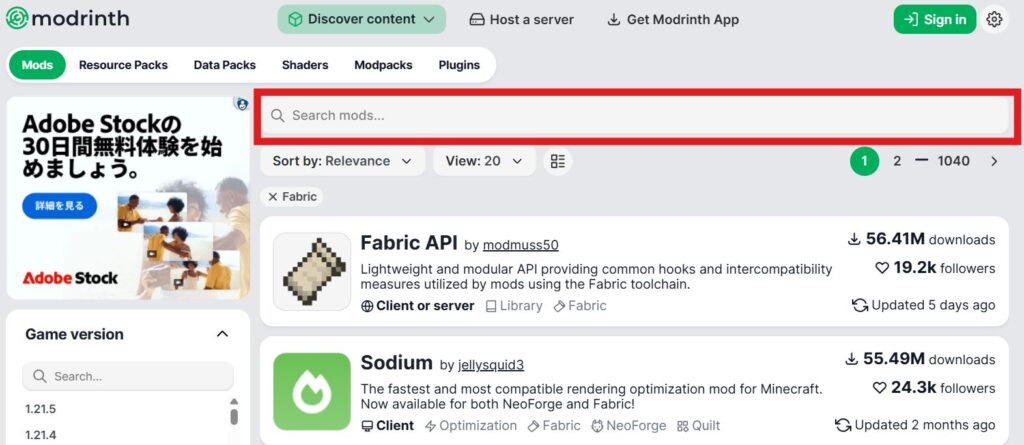Click the Fabric API mod icon
The width and height of the screenshot is (1024, 445).
[x=312, y=271]
